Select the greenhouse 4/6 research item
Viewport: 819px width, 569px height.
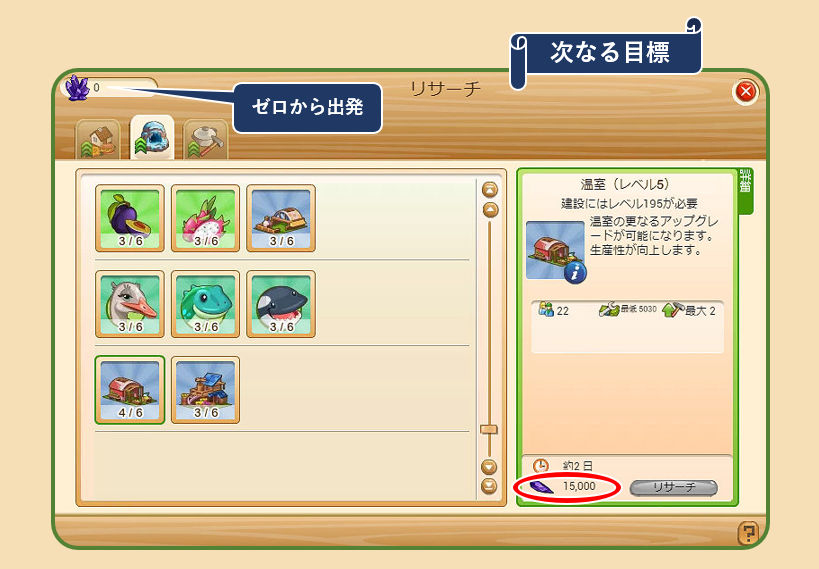click(x=130, y=390)
